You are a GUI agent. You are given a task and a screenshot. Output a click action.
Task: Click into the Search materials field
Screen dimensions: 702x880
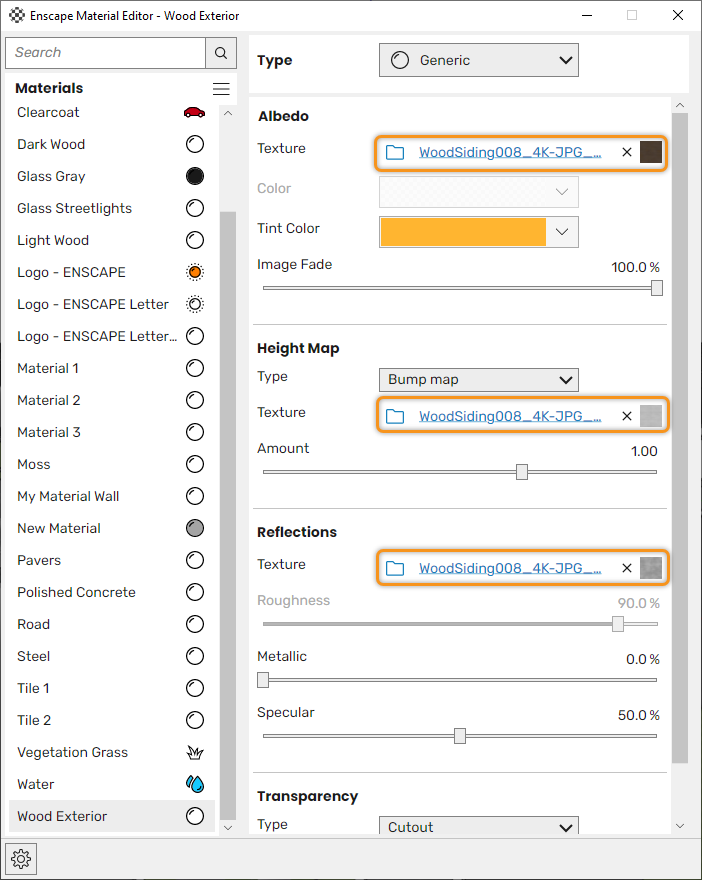105,53
